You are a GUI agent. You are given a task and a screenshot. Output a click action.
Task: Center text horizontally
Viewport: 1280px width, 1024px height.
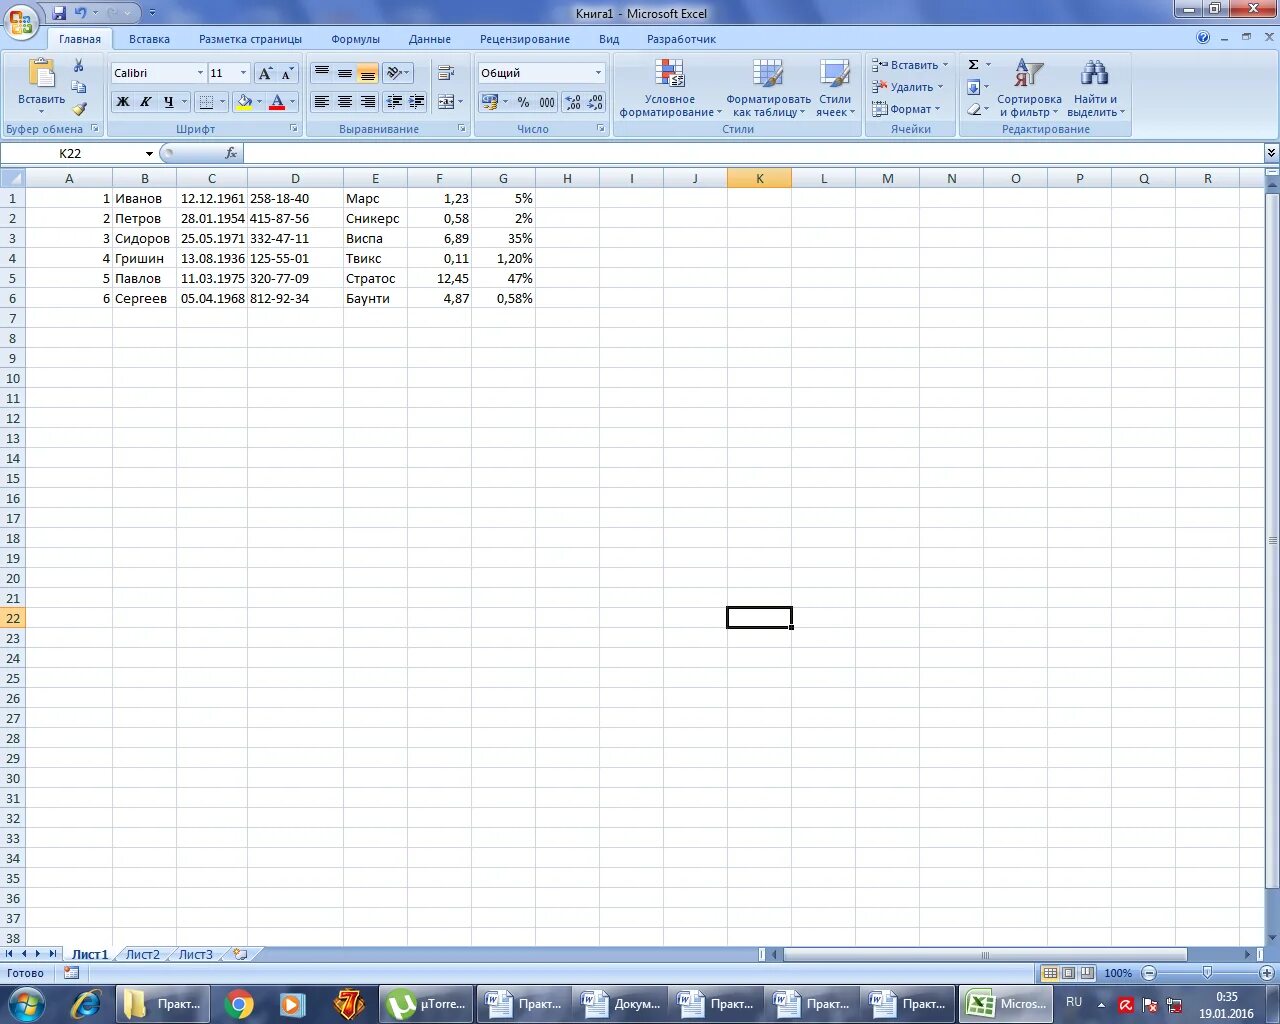coord(345,102)
